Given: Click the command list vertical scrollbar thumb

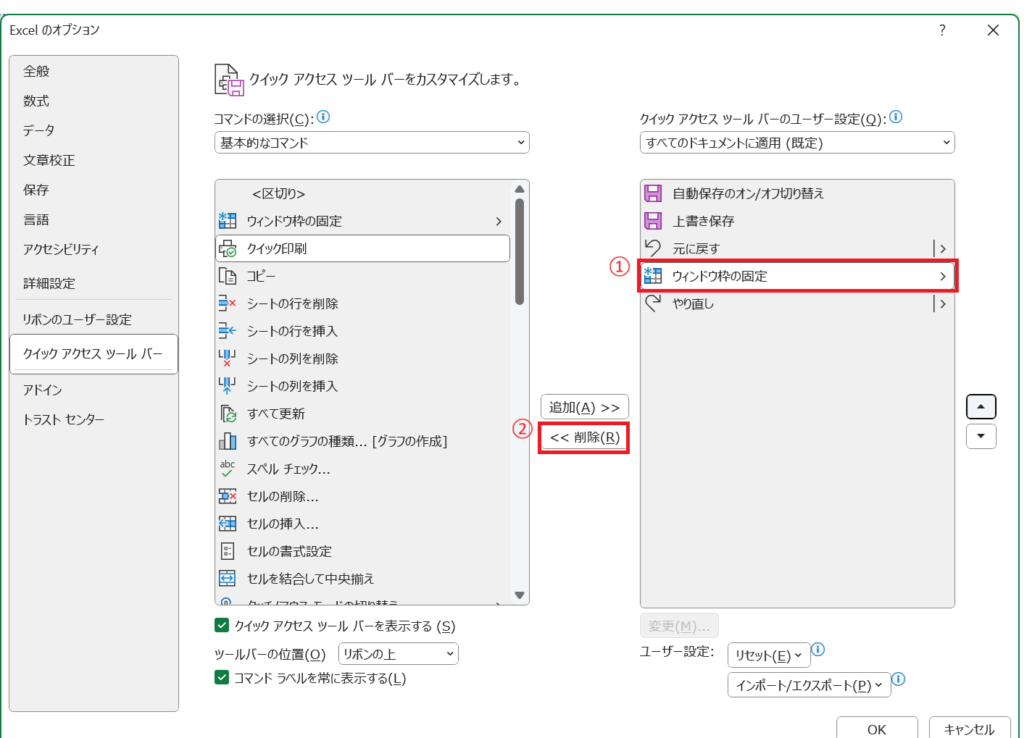Looking at the screenshot, I should point(520,251).
